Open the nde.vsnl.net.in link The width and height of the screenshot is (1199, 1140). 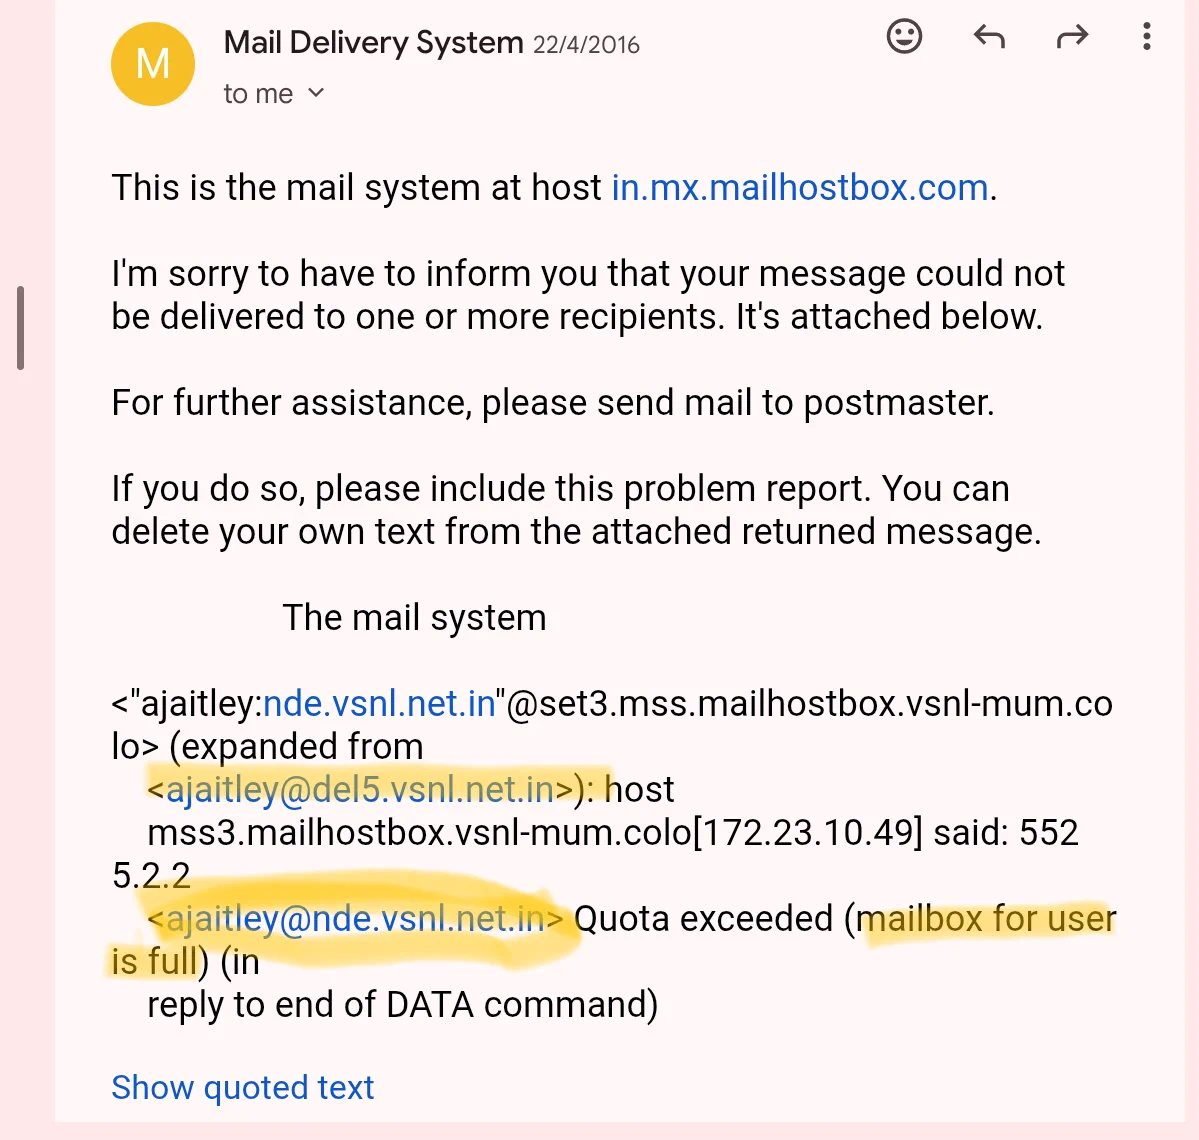click(x=379, y=703)
